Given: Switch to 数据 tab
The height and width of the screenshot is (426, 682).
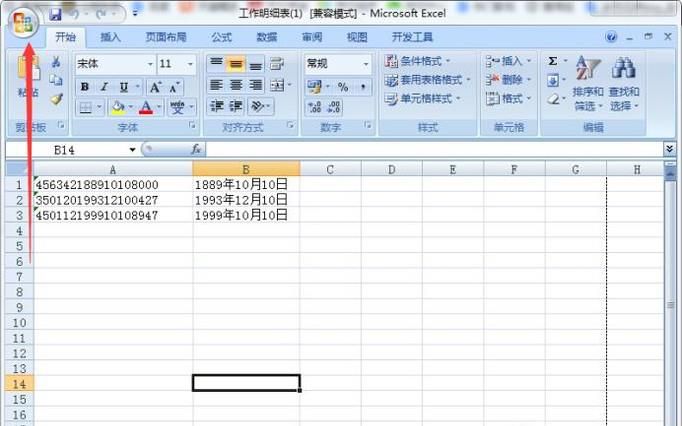Looking at the screenshot, I should click(267, 37).
